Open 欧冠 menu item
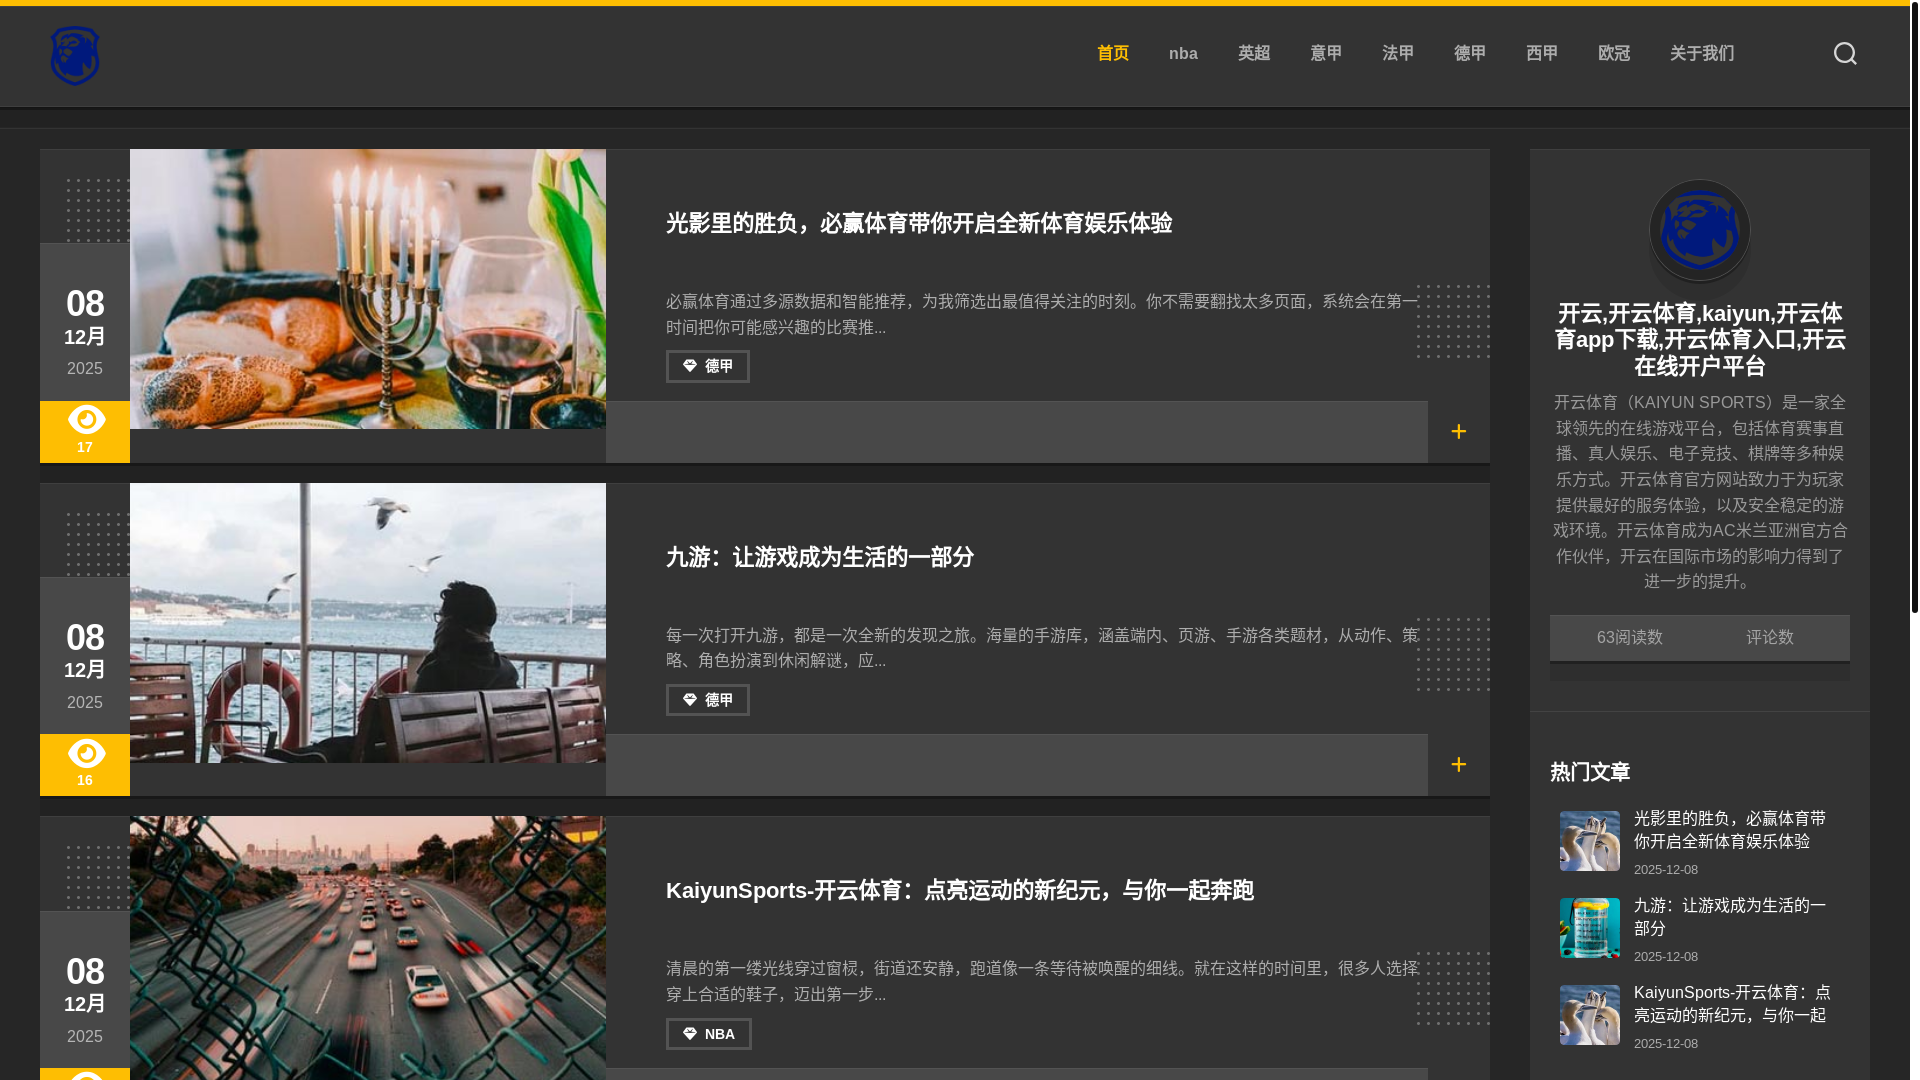Viewport: 1920px width, 1080px height. point(1614,54)
